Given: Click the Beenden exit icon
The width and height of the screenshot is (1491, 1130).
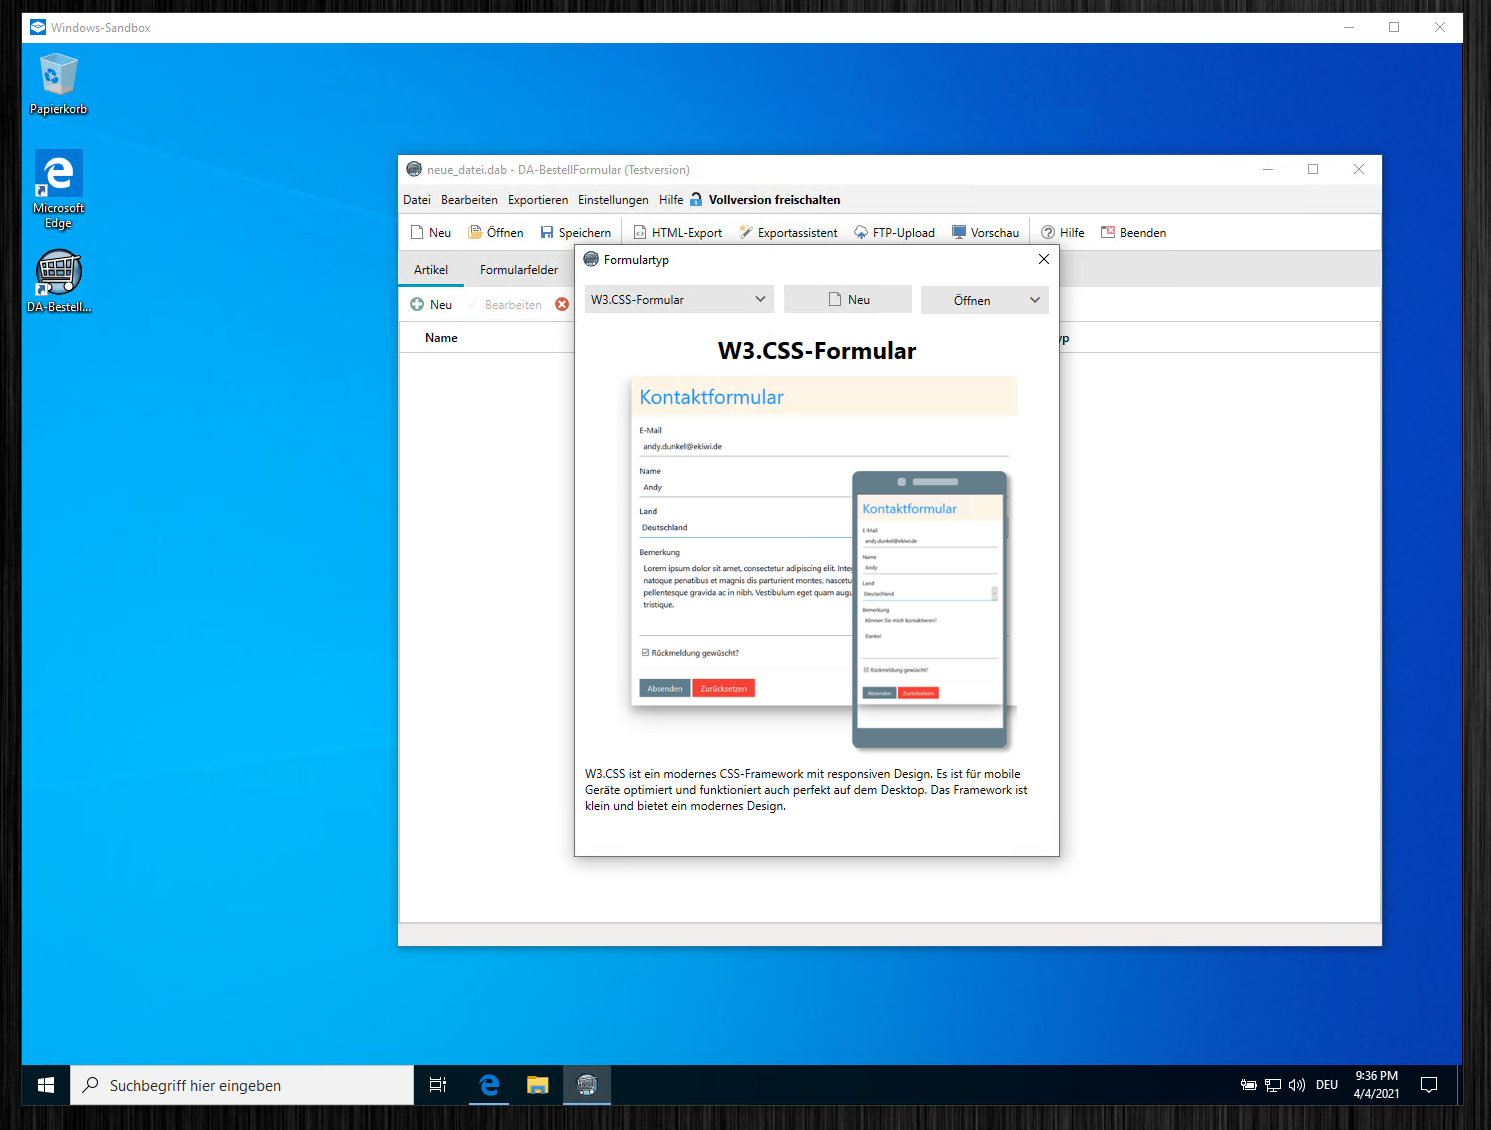Looking at the screenshot, I should pyautogui.click(x=1108, y=233).
